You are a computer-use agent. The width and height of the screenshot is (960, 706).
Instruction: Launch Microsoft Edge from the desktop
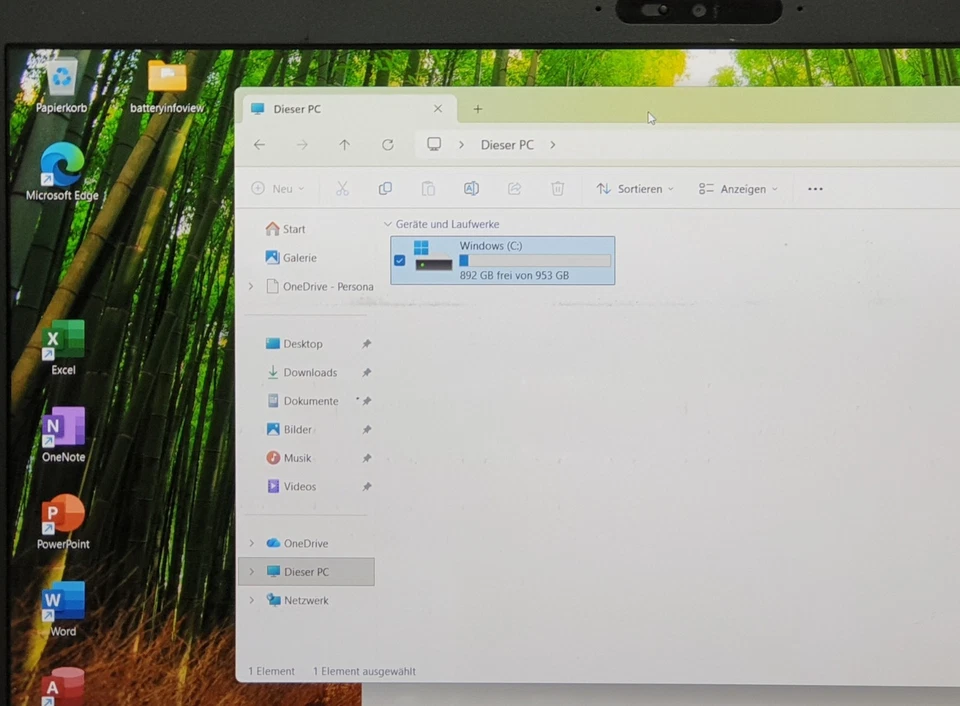point(62,172)
